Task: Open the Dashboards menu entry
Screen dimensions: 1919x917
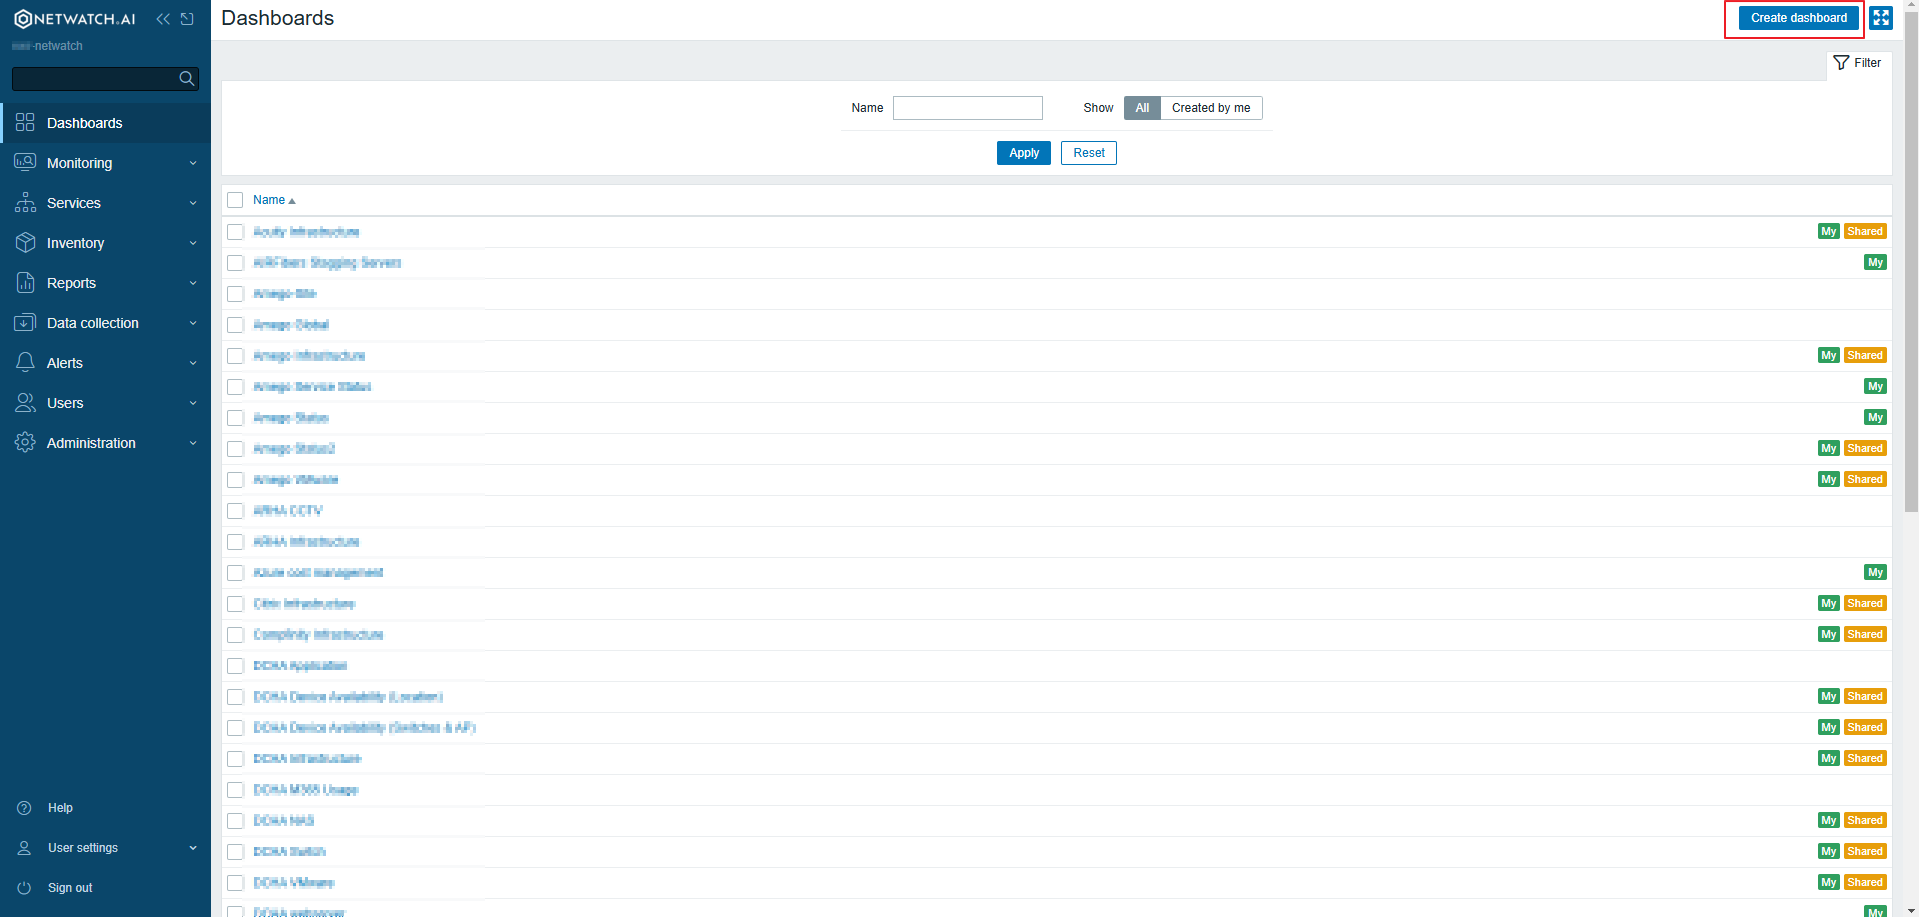Action: click(x=84, y=122)
